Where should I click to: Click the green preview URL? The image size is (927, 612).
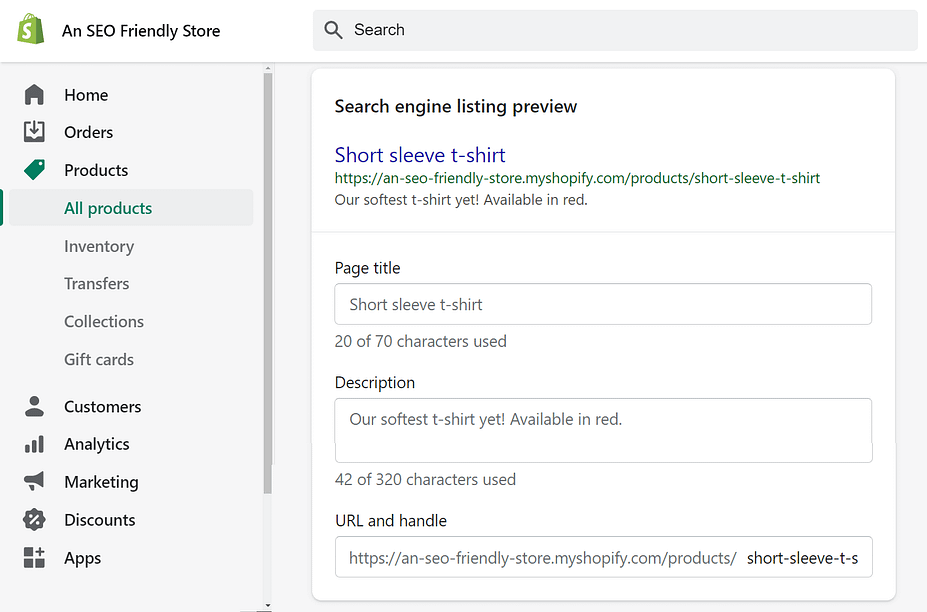577,178
